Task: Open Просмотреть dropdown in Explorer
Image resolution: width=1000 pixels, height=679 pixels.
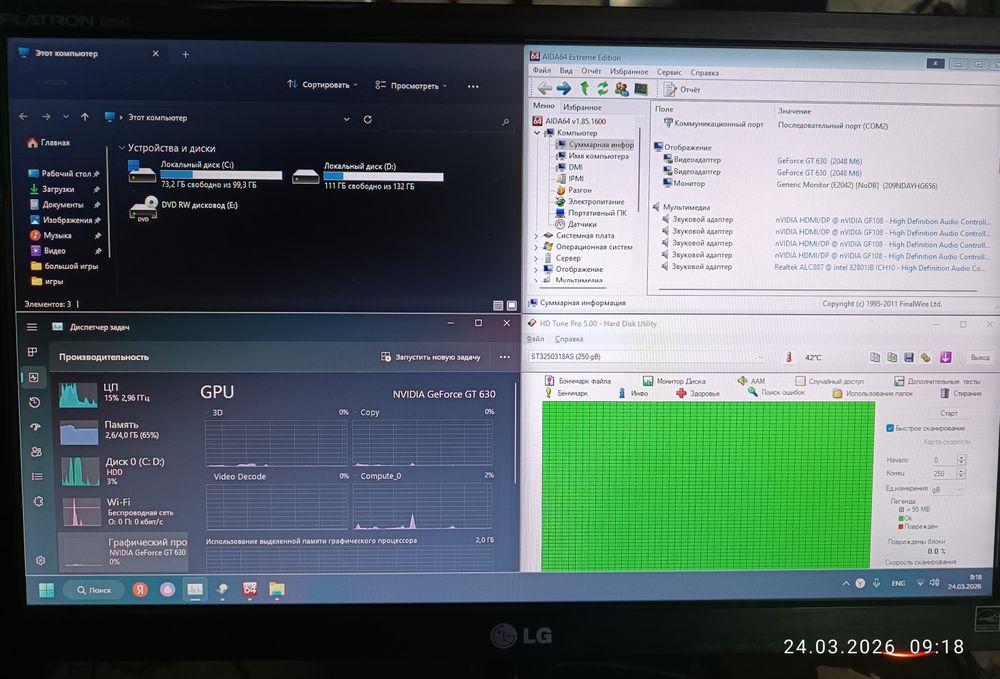Action: coord(411,85)
